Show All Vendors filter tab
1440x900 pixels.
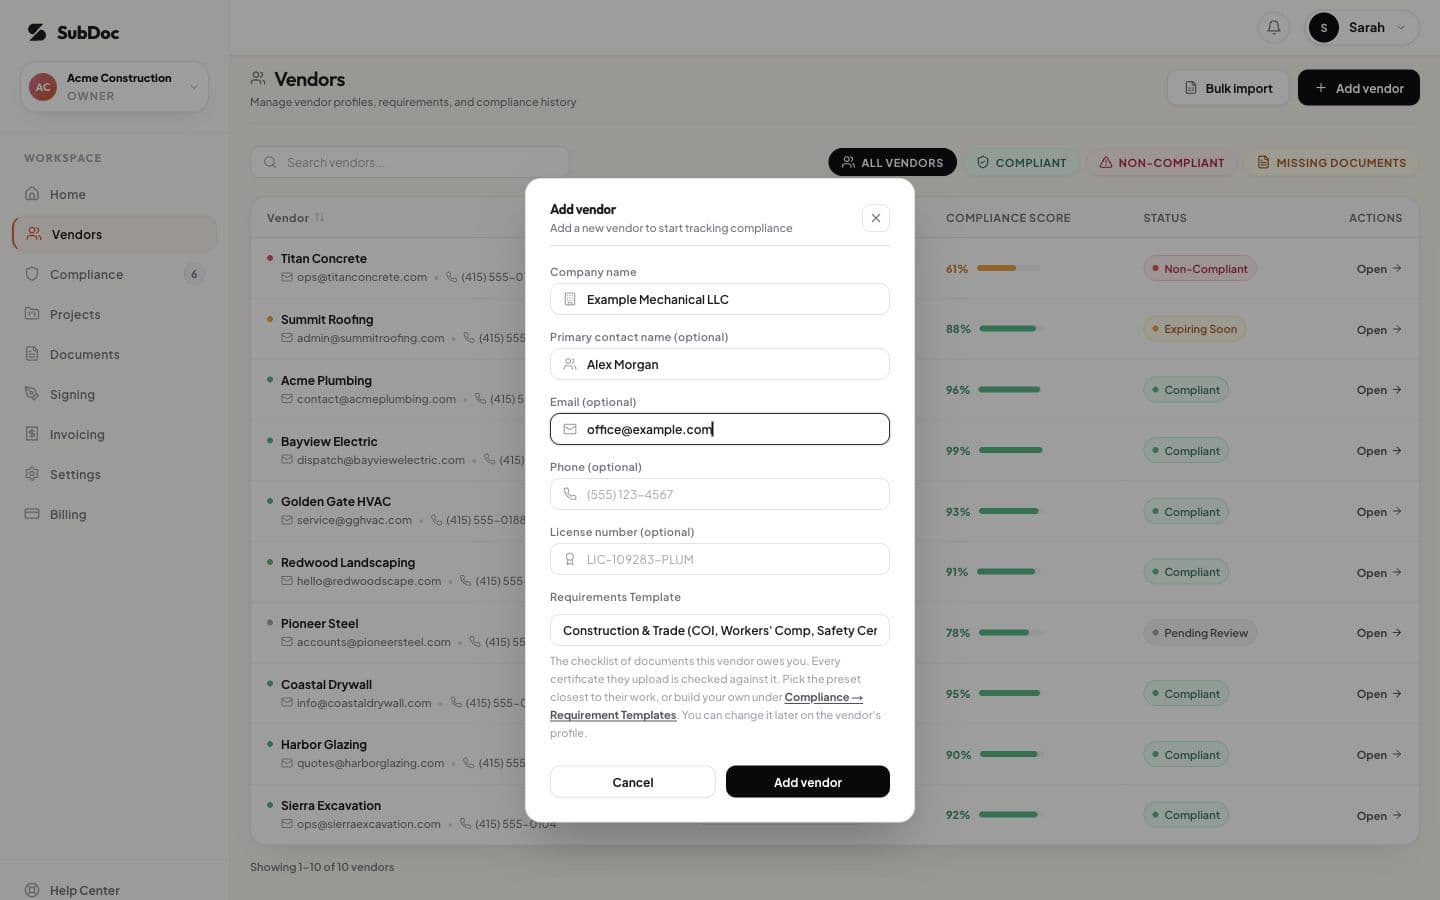pyautogui.click(x=892, y=162)
